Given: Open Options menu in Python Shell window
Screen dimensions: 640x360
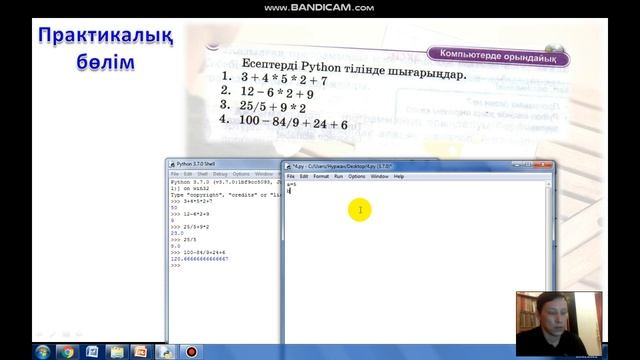Looking at the screenshot, I should pos(241,174).
